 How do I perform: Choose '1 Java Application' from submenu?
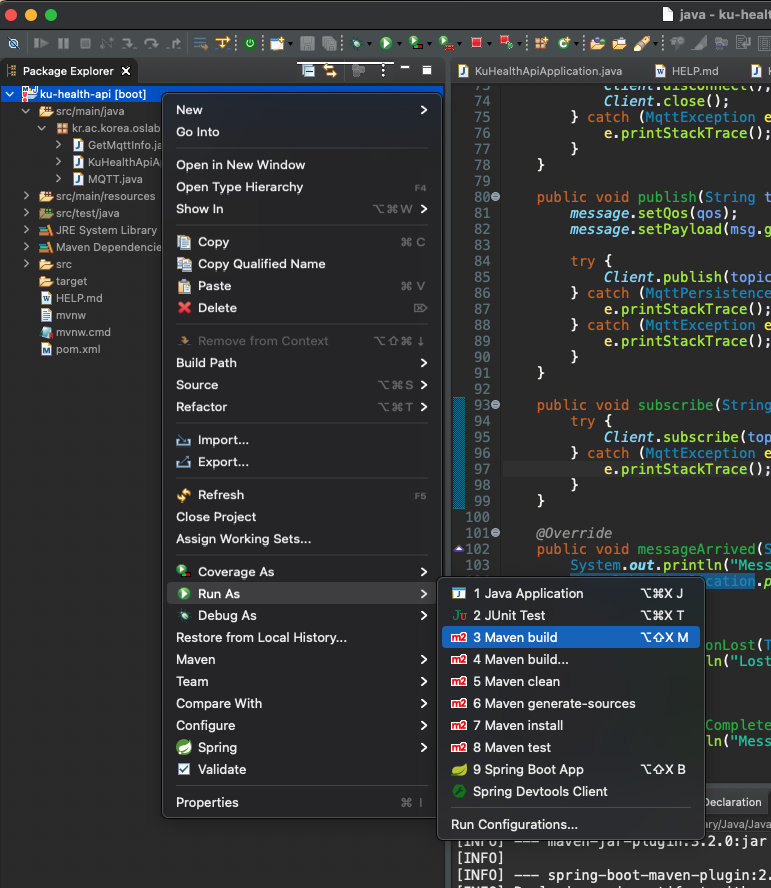pyautogui.click(x=570, y=593)
